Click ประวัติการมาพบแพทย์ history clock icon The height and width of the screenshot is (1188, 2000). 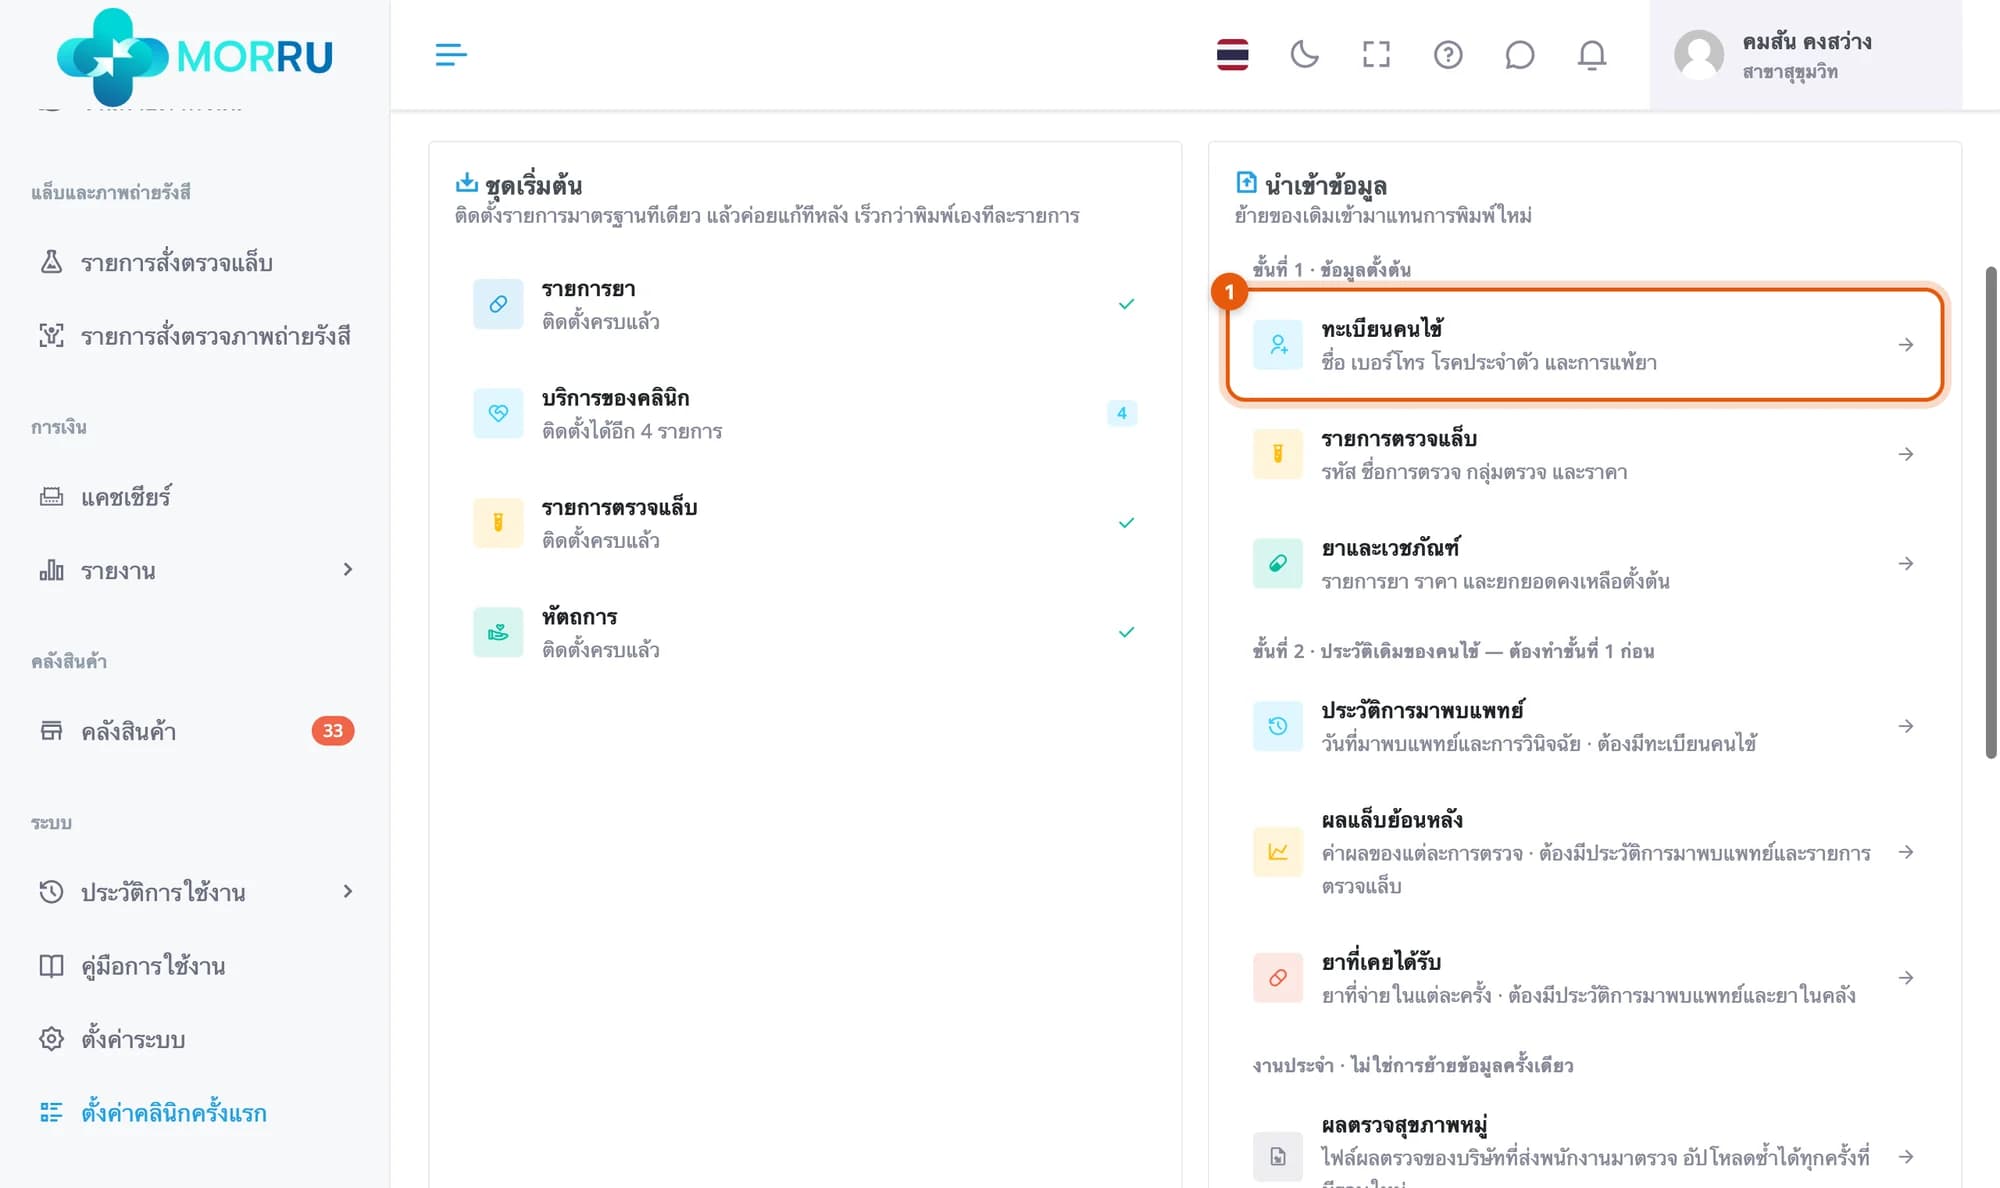pos(1278,726)
